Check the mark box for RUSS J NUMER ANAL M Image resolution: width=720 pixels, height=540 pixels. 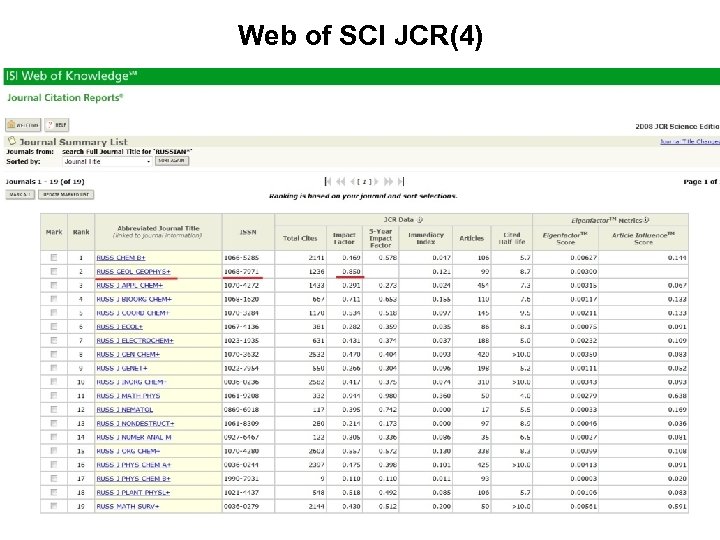(x=54, y=437)
